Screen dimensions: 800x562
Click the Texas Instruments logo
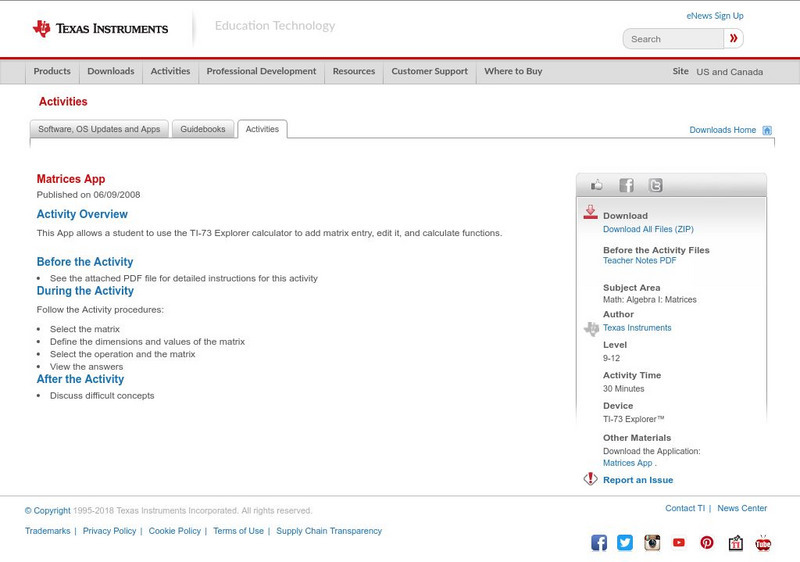(100, 29)
